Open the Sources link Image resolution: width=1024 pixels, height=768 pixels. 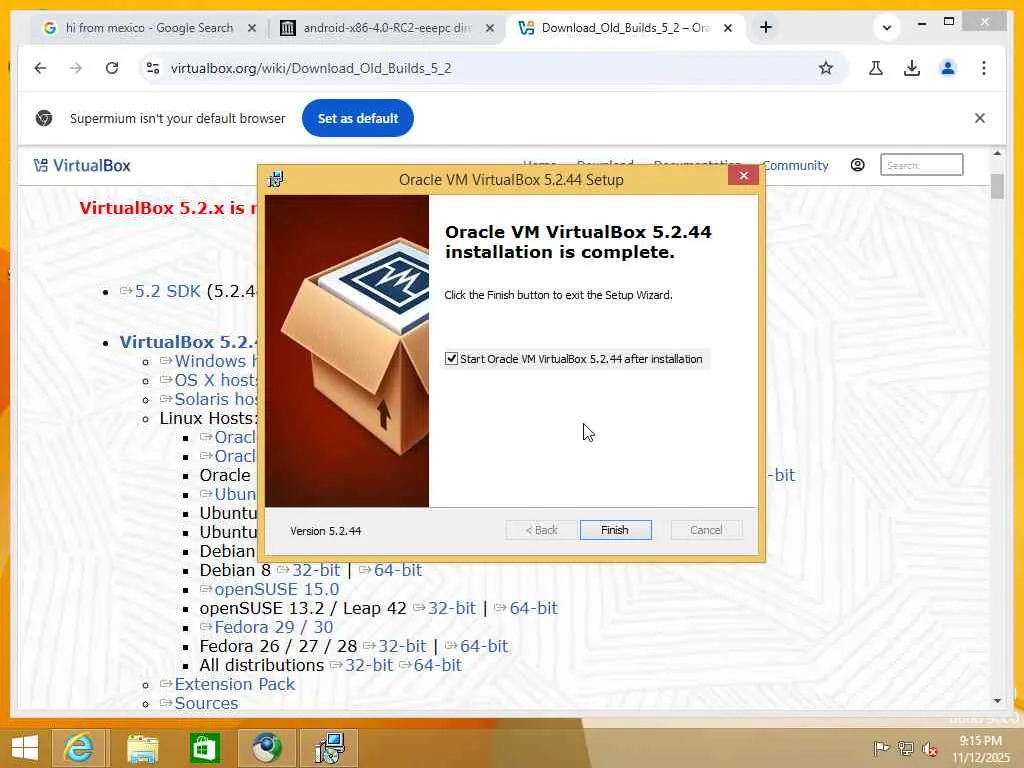(206, 703)
